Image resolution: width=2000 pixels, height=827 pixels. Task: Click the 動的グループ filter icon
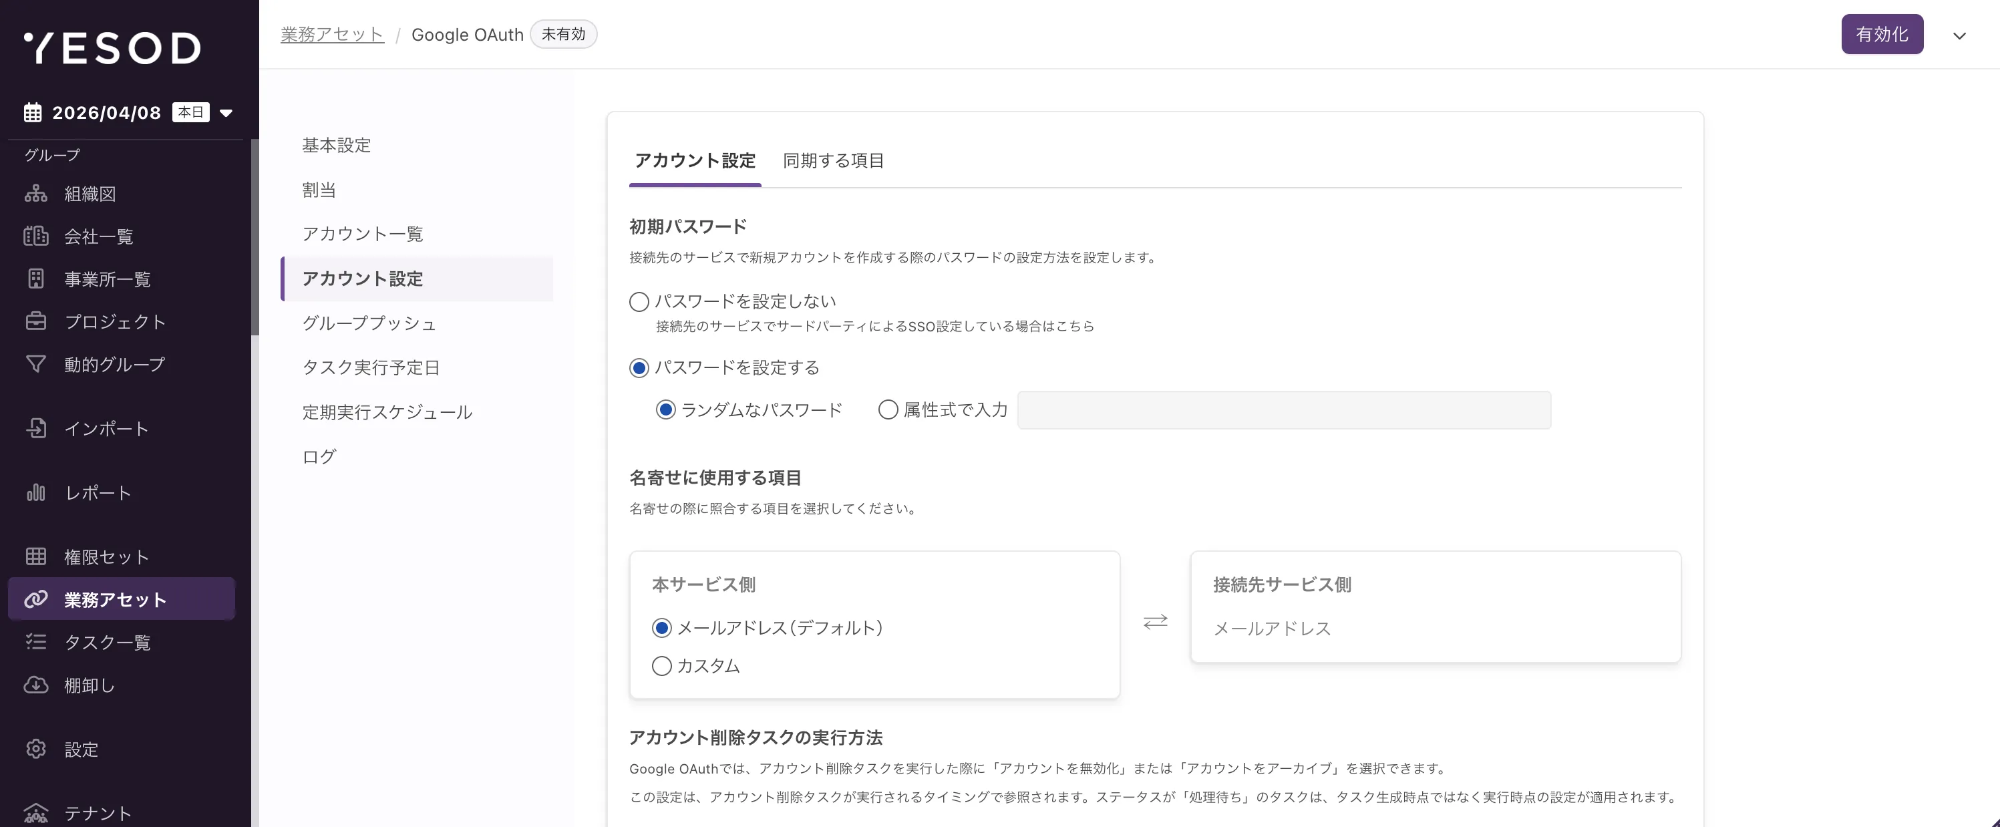(x=36, y=364)
